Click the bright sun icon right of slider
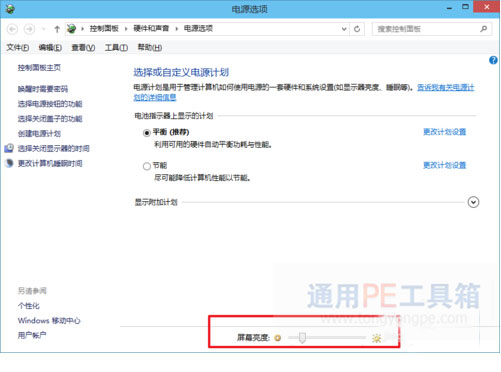The height and width of the screenshot is (372, 501). tap(377, 338)
